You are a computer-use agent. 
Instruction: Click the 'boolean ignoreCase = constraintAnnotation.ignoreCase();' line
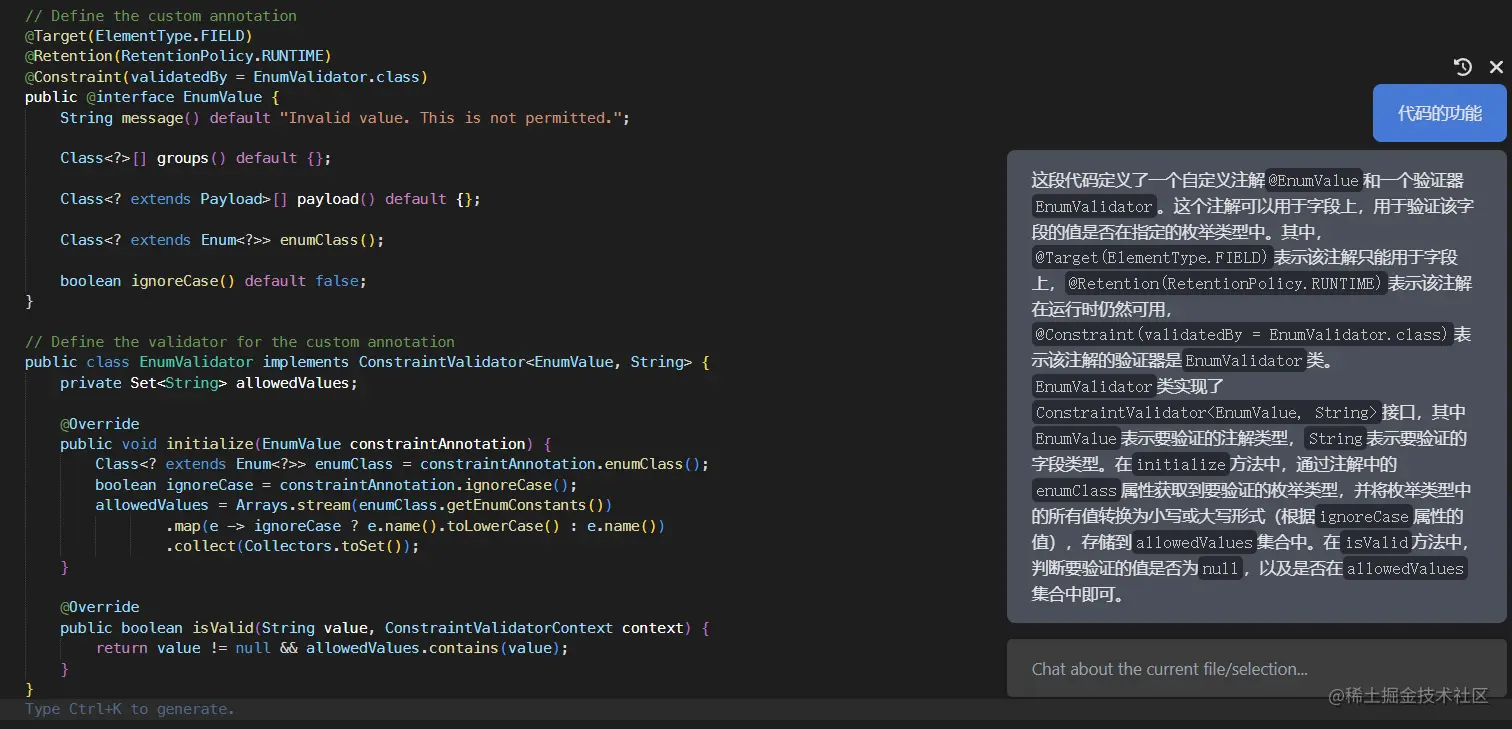(x=336, y=485)
